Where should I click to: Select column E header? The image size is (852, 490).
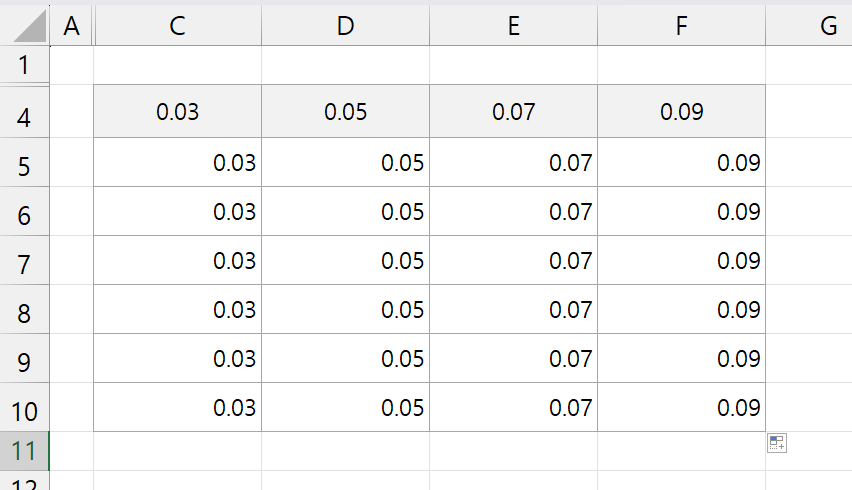click(x=513, y=26)
